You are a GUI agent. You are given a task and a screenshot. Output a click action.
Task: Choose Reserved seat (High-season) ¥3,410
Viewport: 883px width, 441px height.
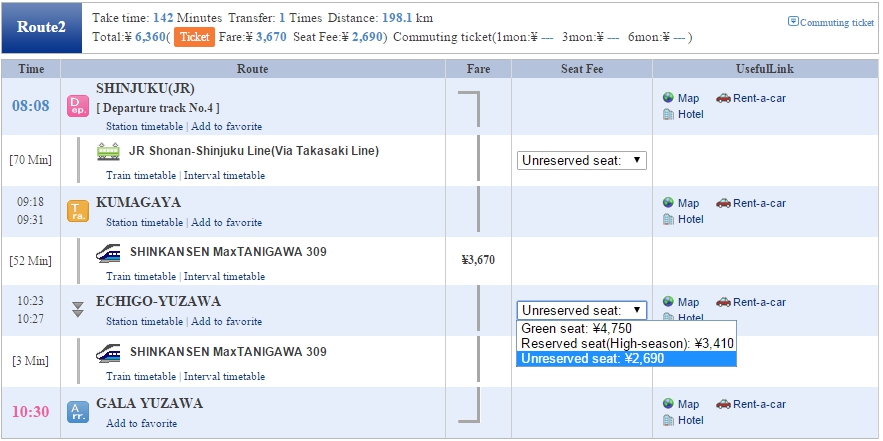click(626, 343)
